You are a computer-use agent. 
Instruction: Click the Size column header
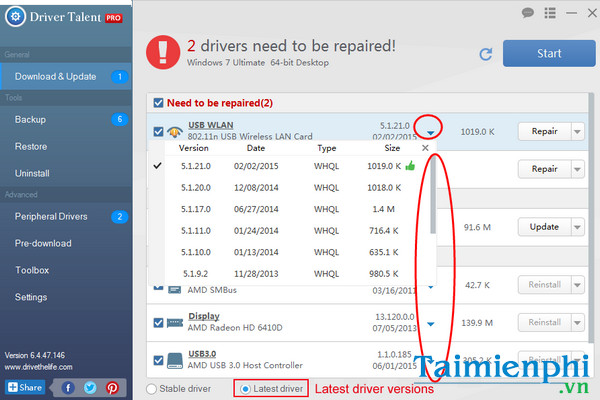[x=392, y=148]
